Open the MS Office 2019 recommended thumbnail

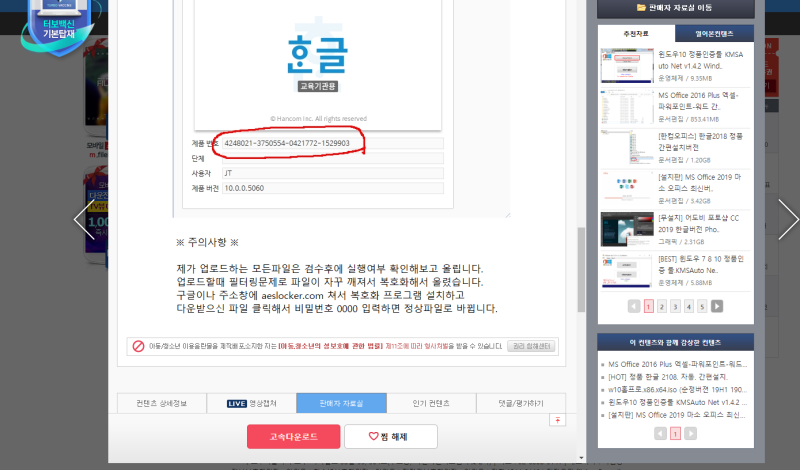click(627, 188)
